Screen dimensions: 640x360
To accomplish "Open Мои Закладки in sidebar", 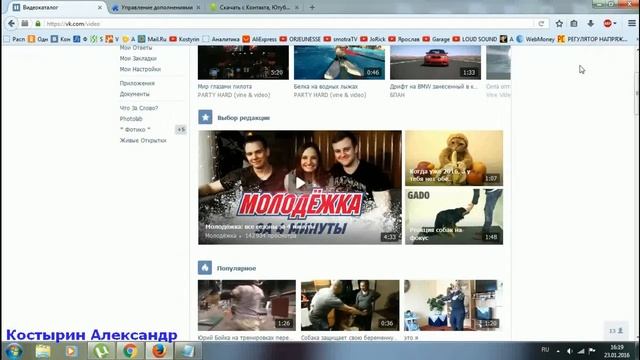I will coord(138,58).
